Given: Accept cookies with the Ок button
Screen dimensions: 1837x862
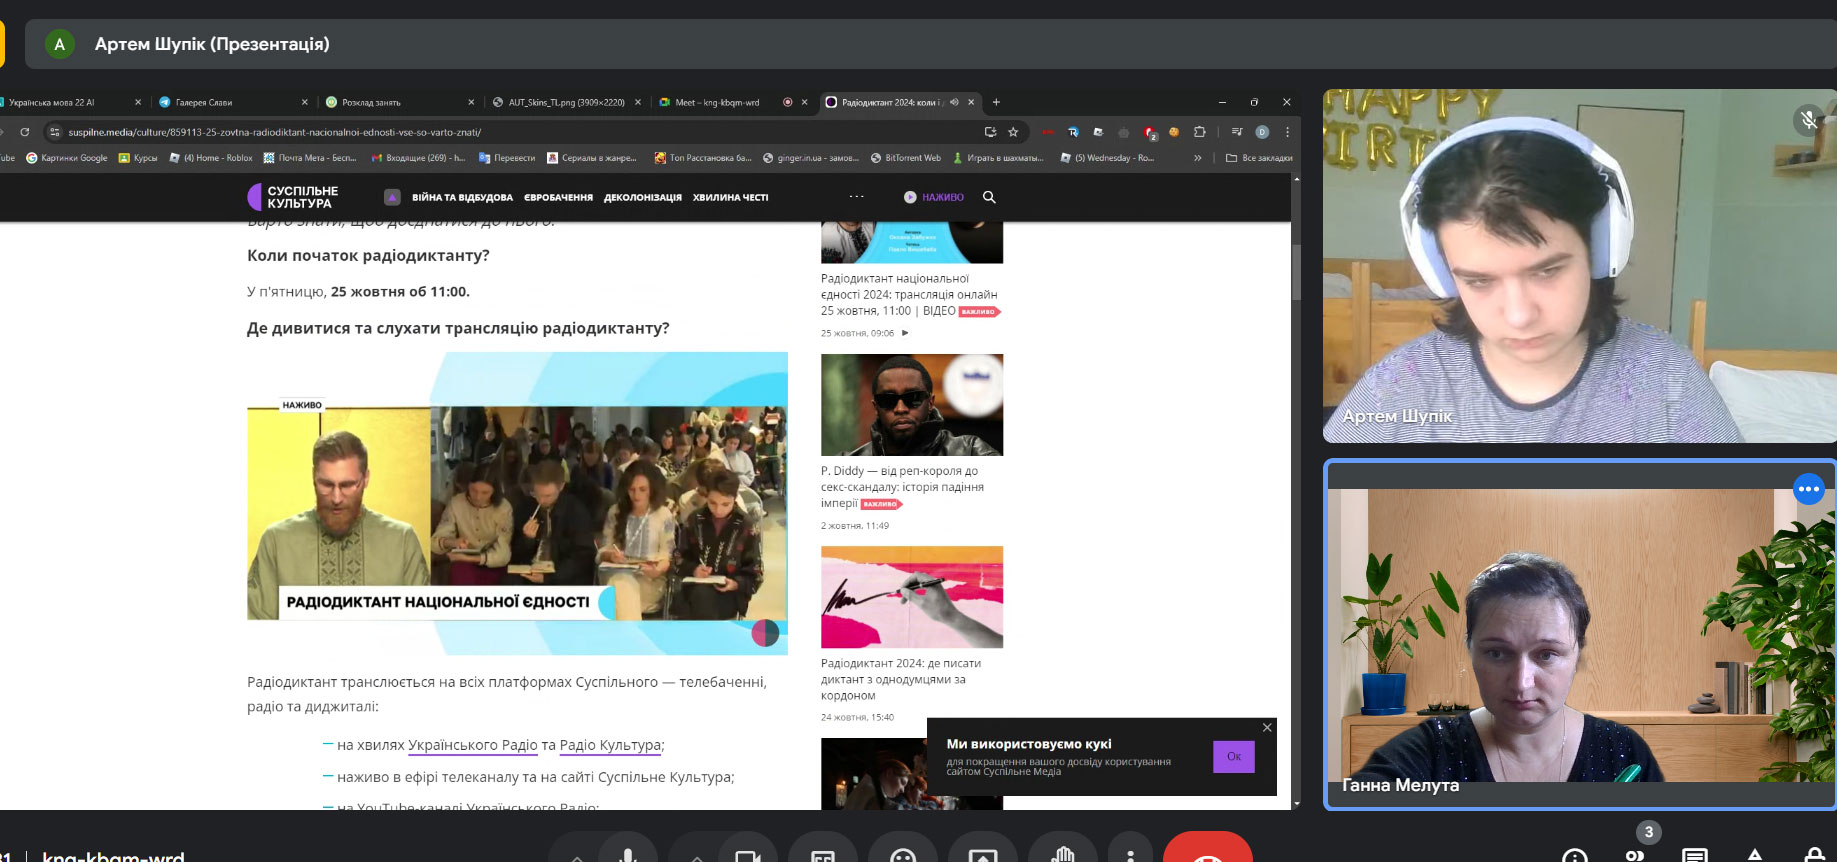Looking at the screenshot, I should click(1234, 757).
